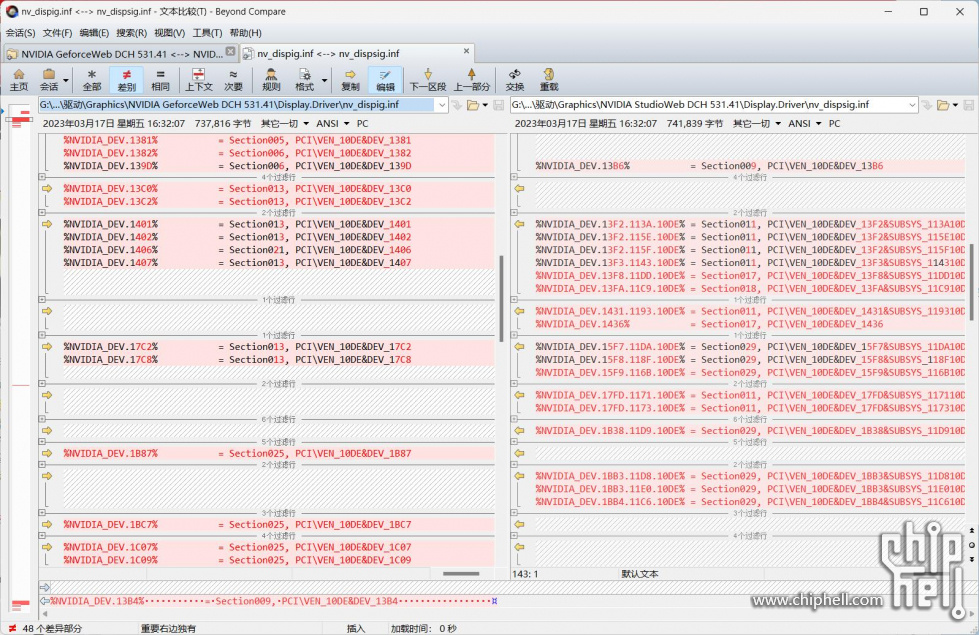The width and height of the screenshot is (979, 635).
Task: Toggle 全部 show all lines filter
Action: [x=92, y=80]
